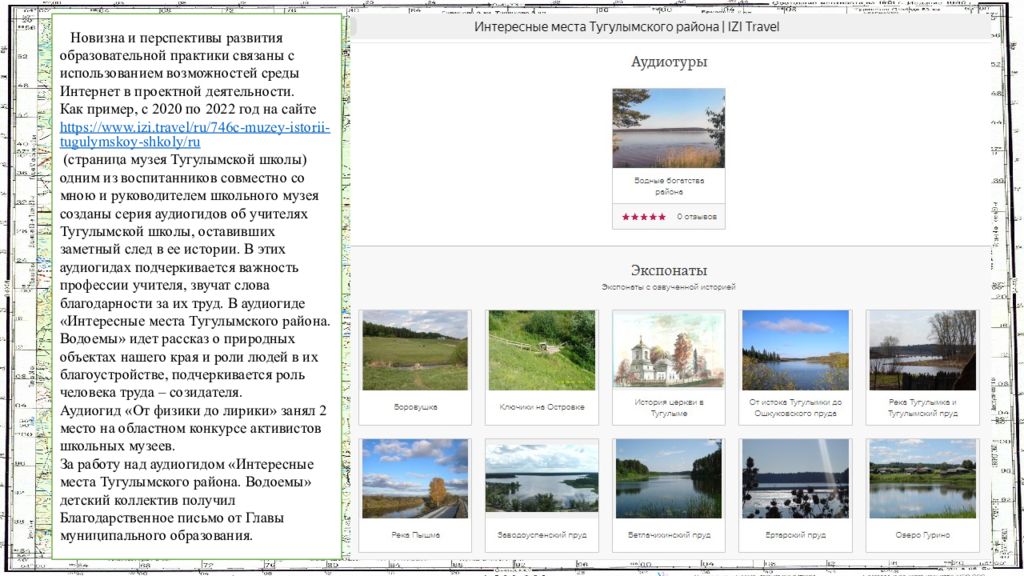Image resolution: width=1024 pixels, height=576 pixels.
Task: Open the Водные богатства района audiotour thumbnail
Action: click(x=668, y=128)
